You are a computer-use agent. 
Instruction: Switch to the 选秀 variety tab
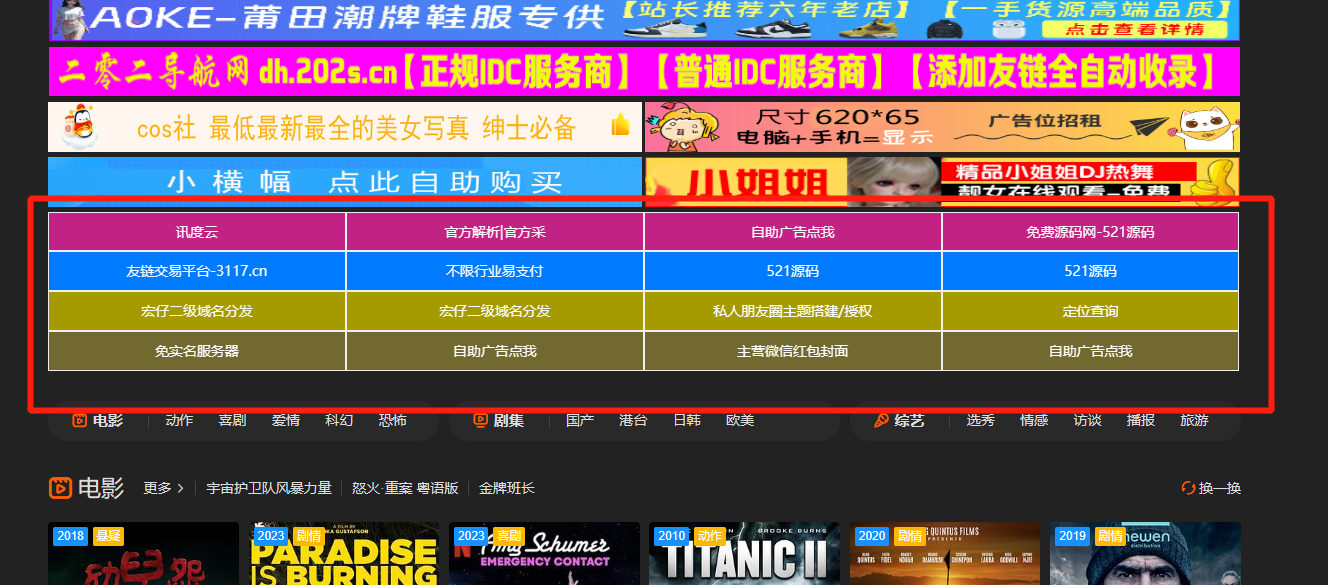980,420
